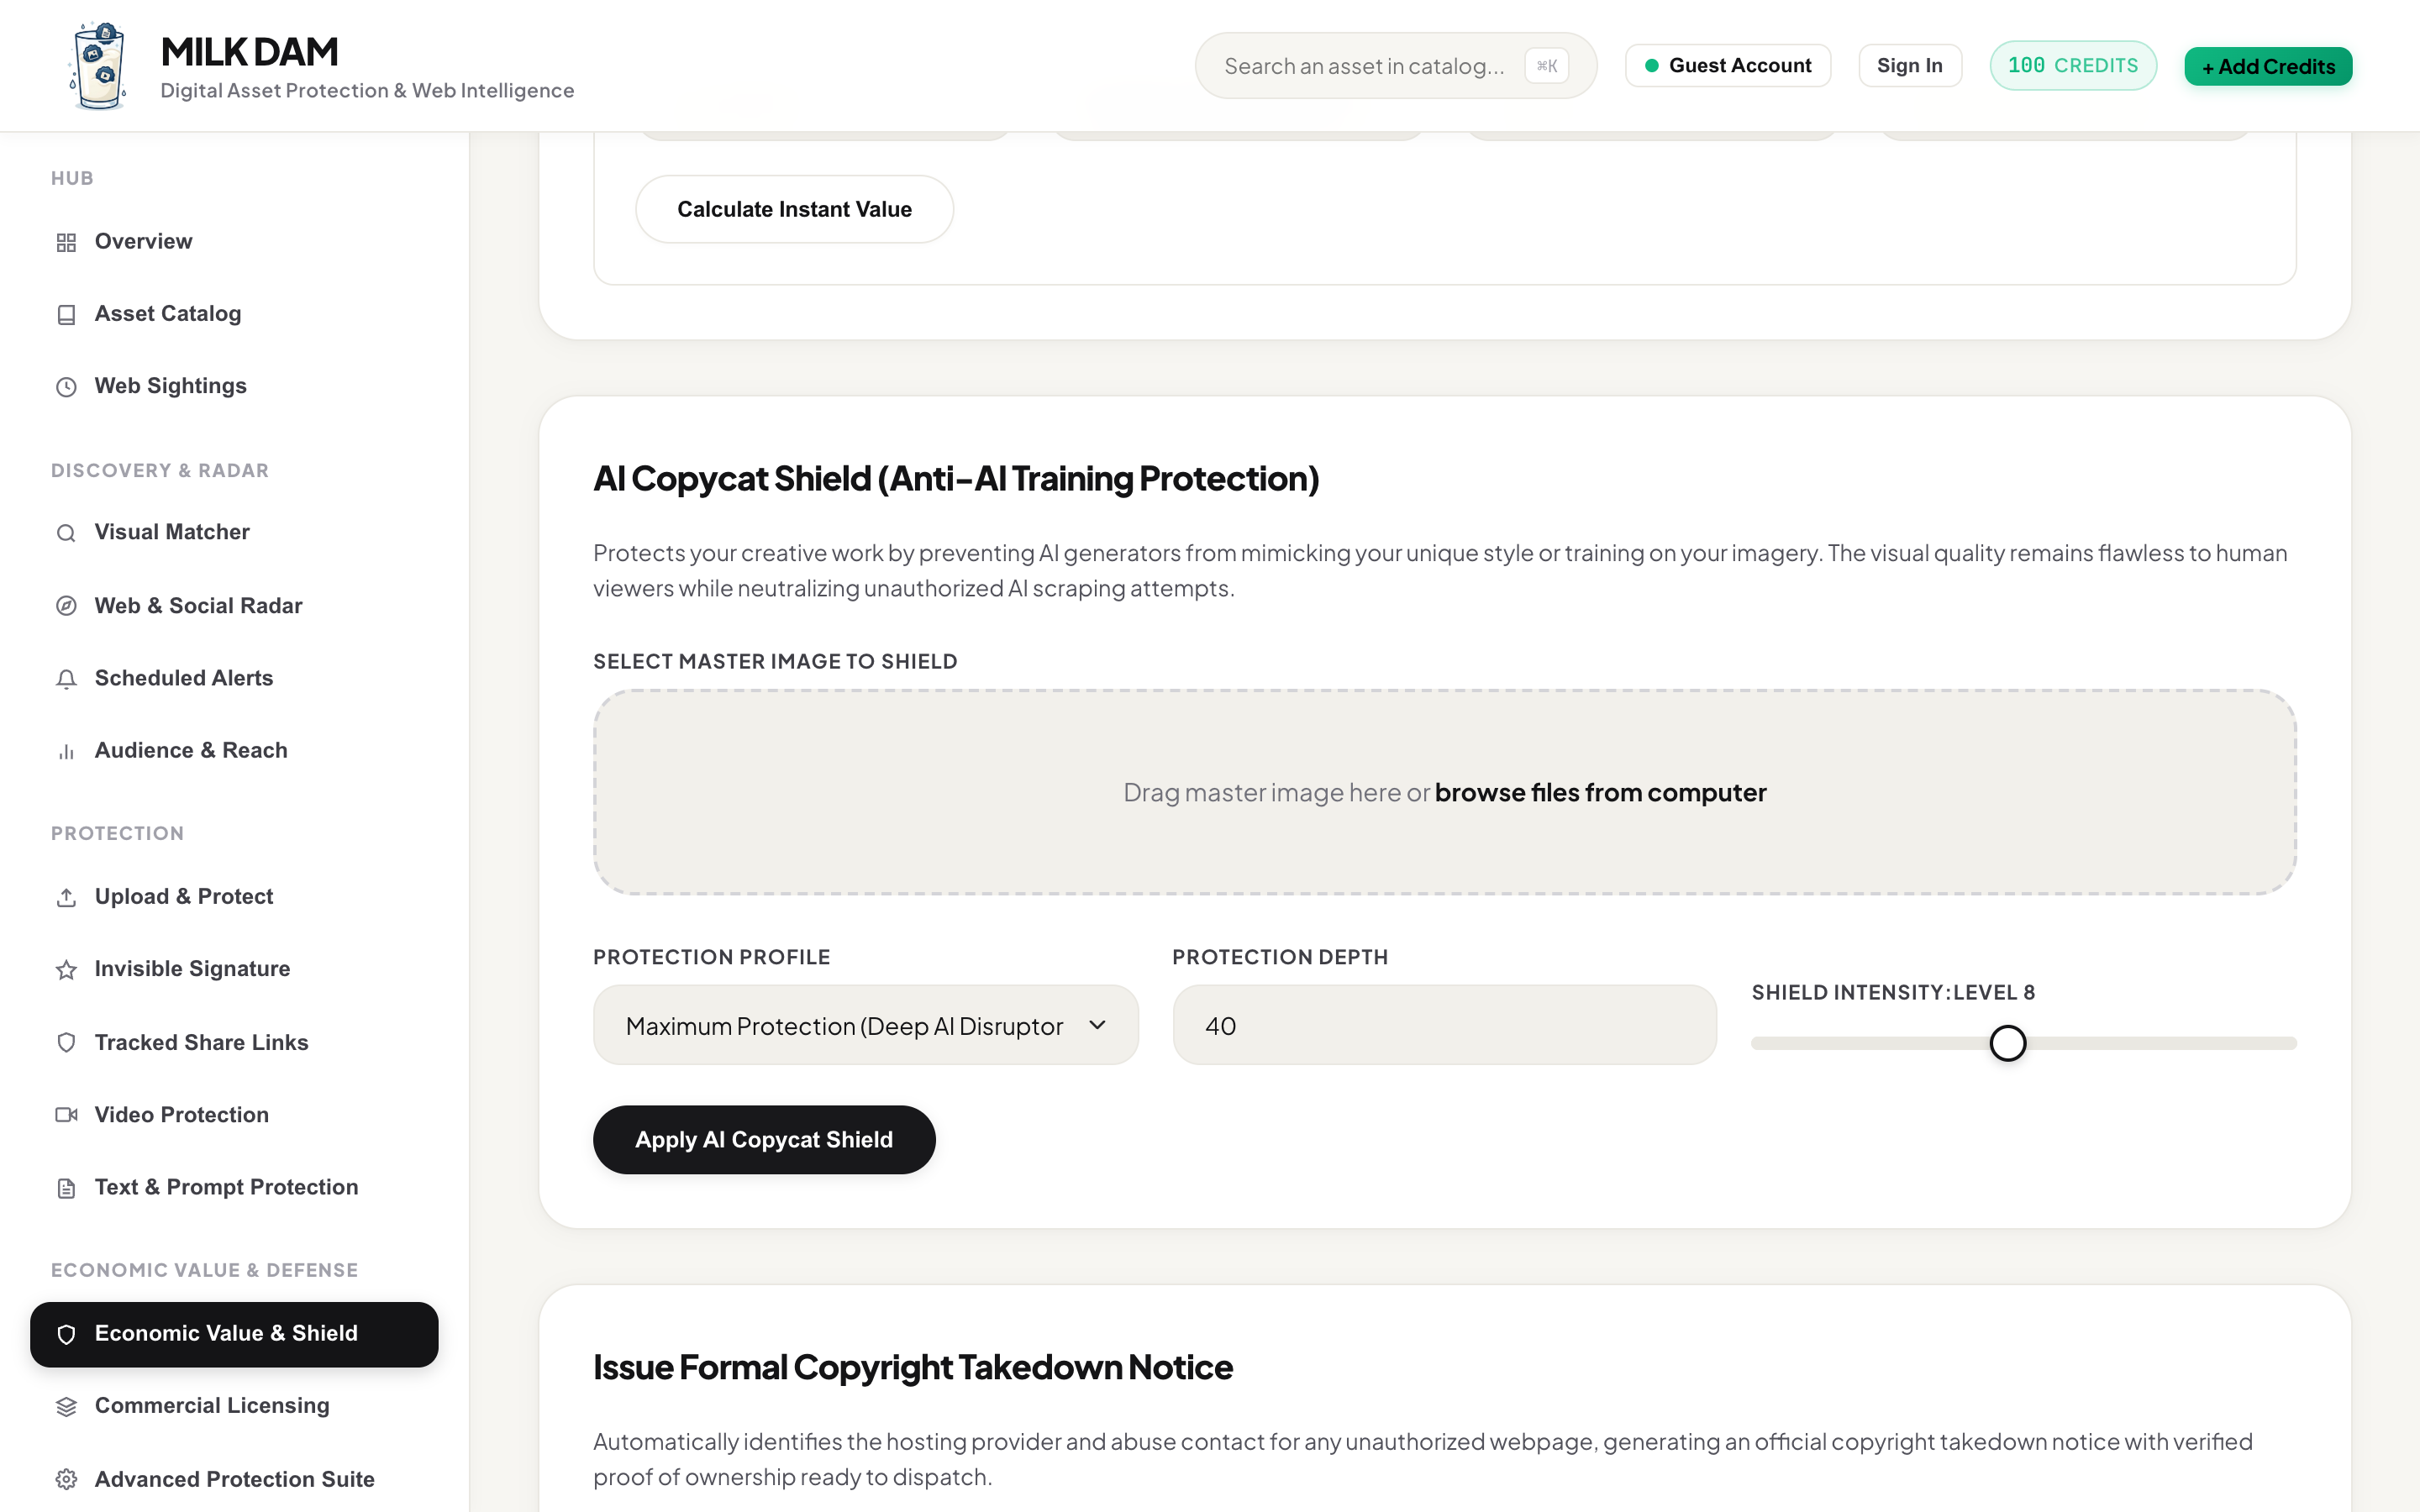This screenshot has width=2420, height=1512.
Task: Click the Add Credits button
Action: [2268, 66]
